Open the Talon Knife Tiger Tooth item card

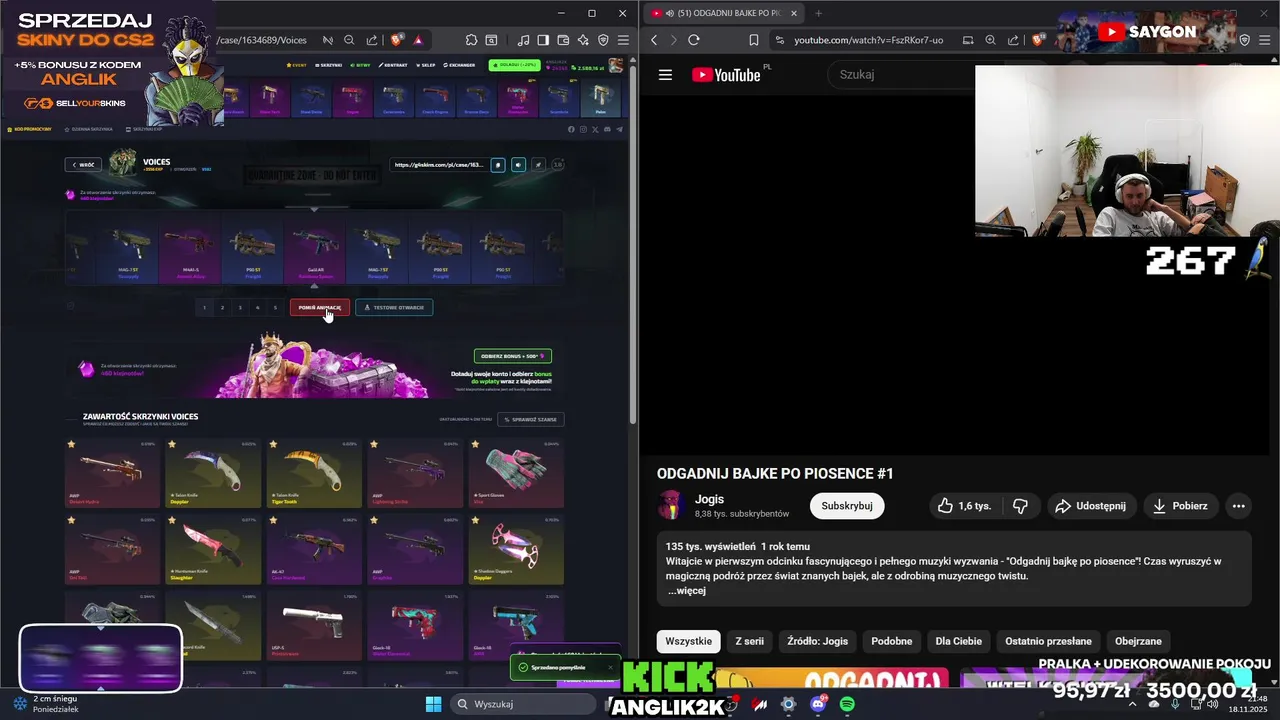314,473
